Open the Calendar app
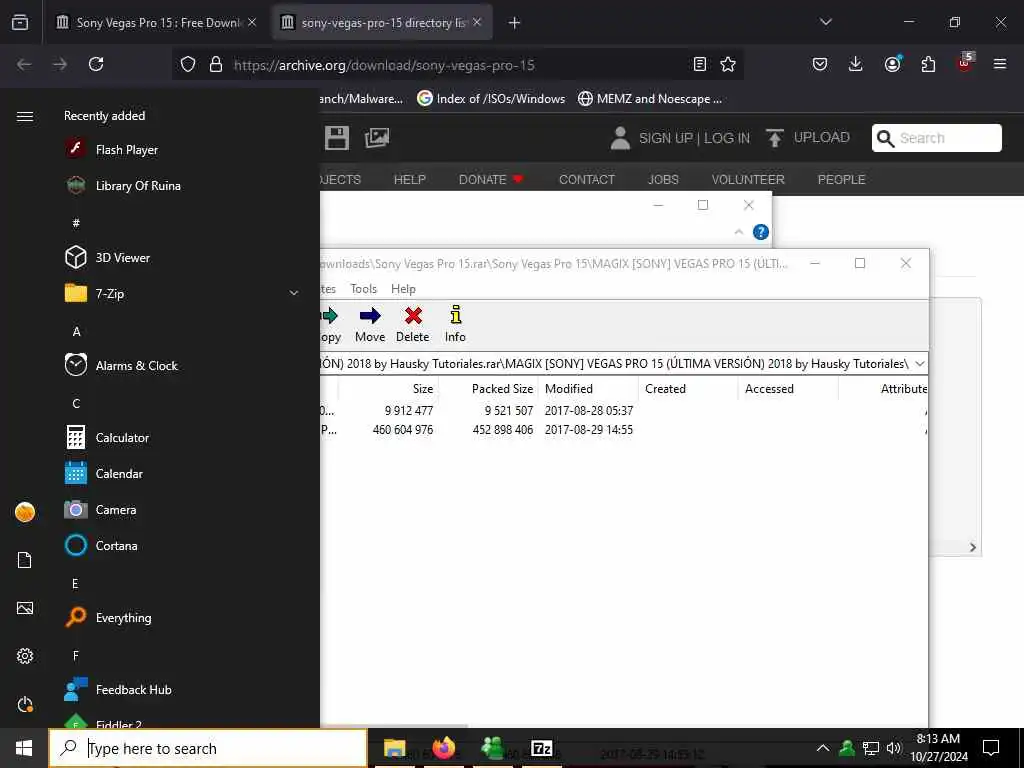Screen dimensions: 1024x768 [x=104, y=473]
